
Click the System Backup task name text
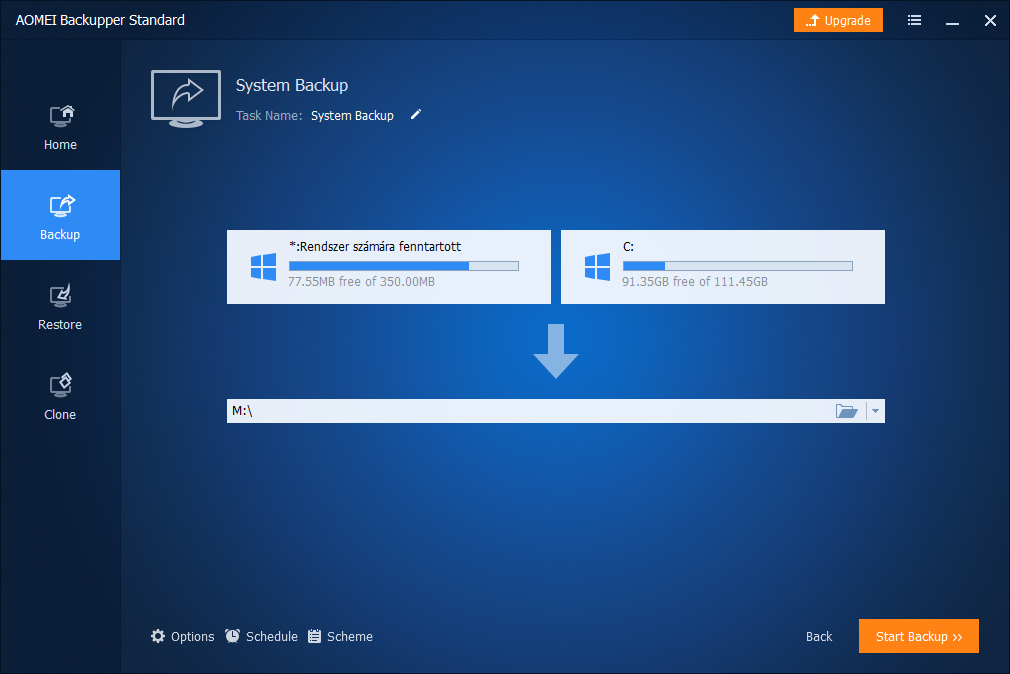[x=352, y=115]
